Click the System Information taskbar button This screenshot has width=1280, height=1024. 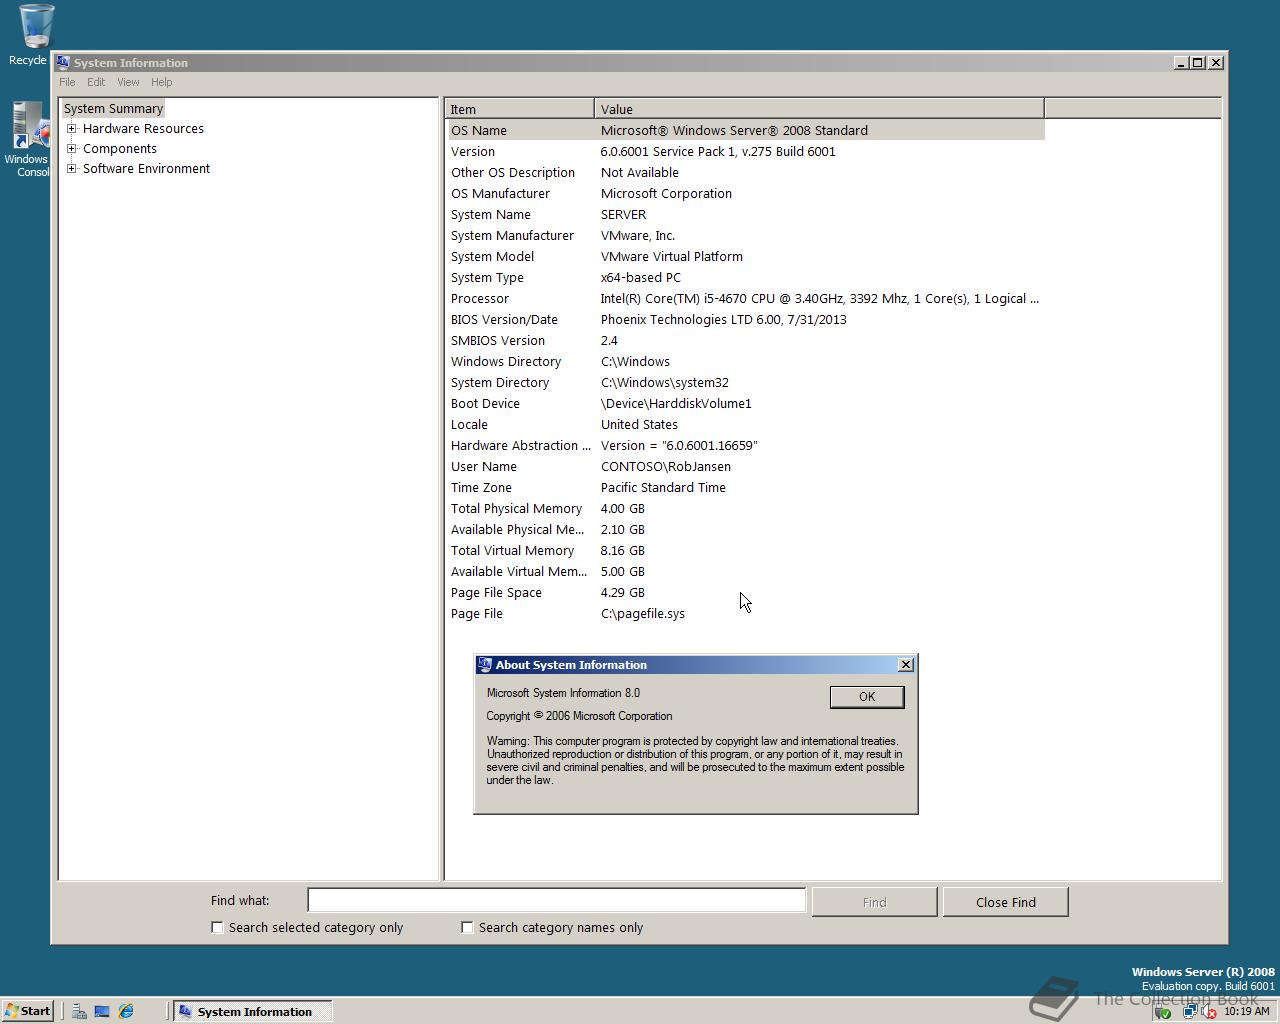[253, 1011]
